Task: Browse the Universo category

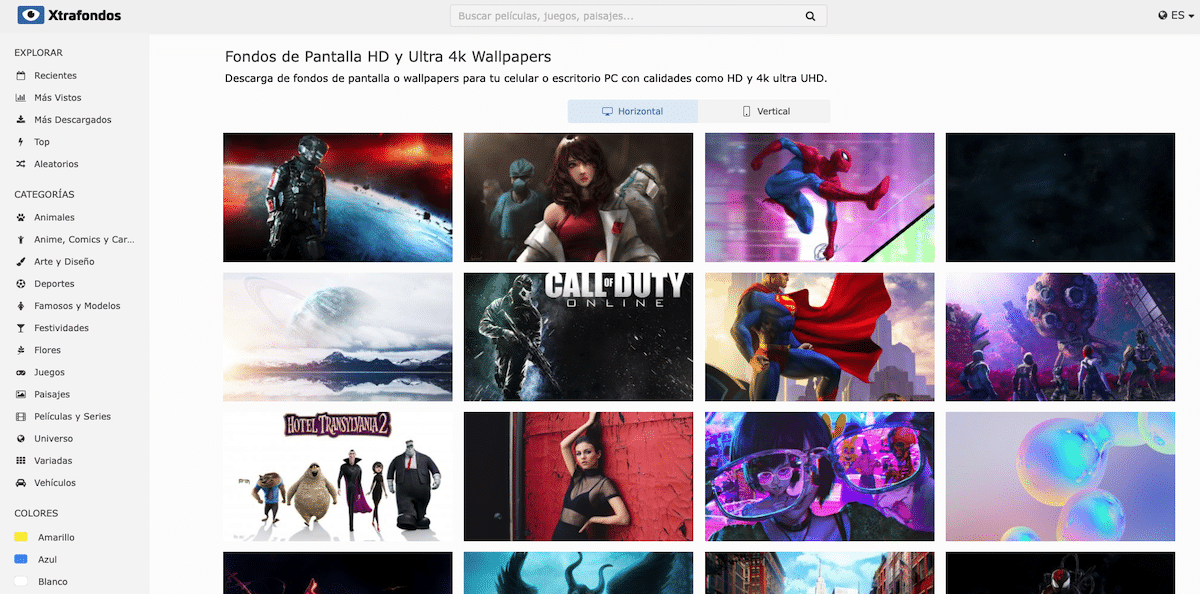Action: pos(54,439)
